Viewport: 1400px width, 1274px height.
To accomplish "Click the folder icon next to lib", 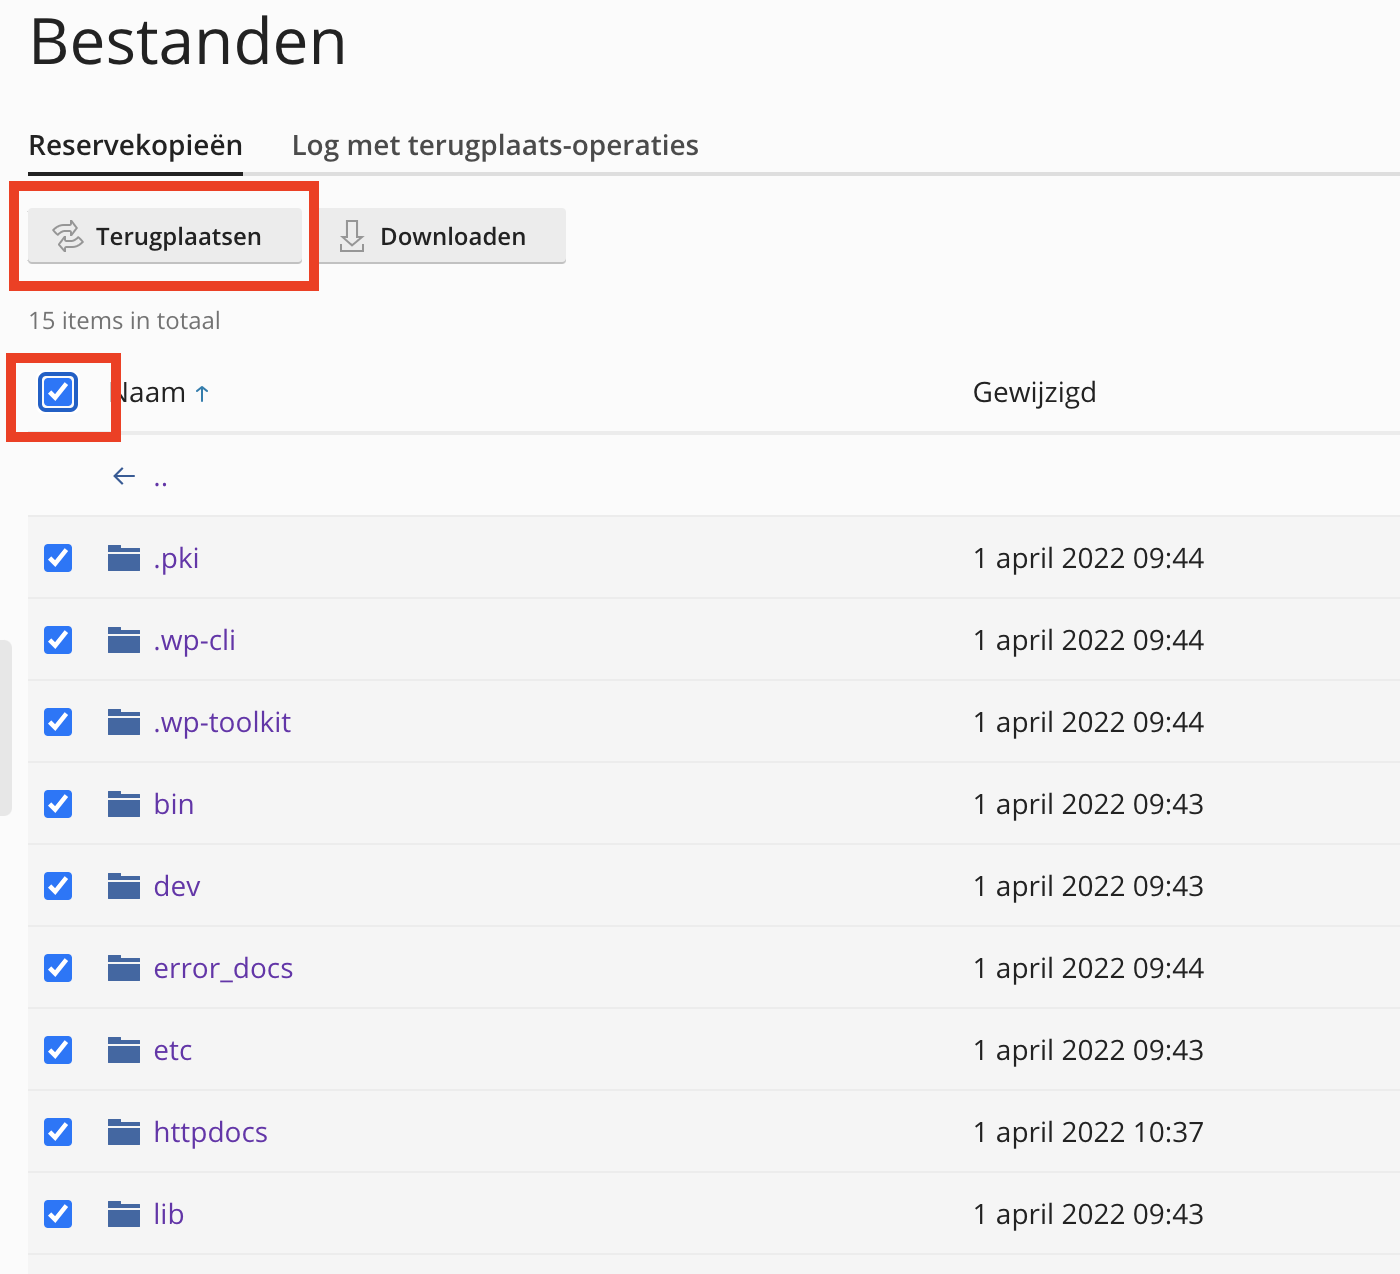I will pos(124,1214).
